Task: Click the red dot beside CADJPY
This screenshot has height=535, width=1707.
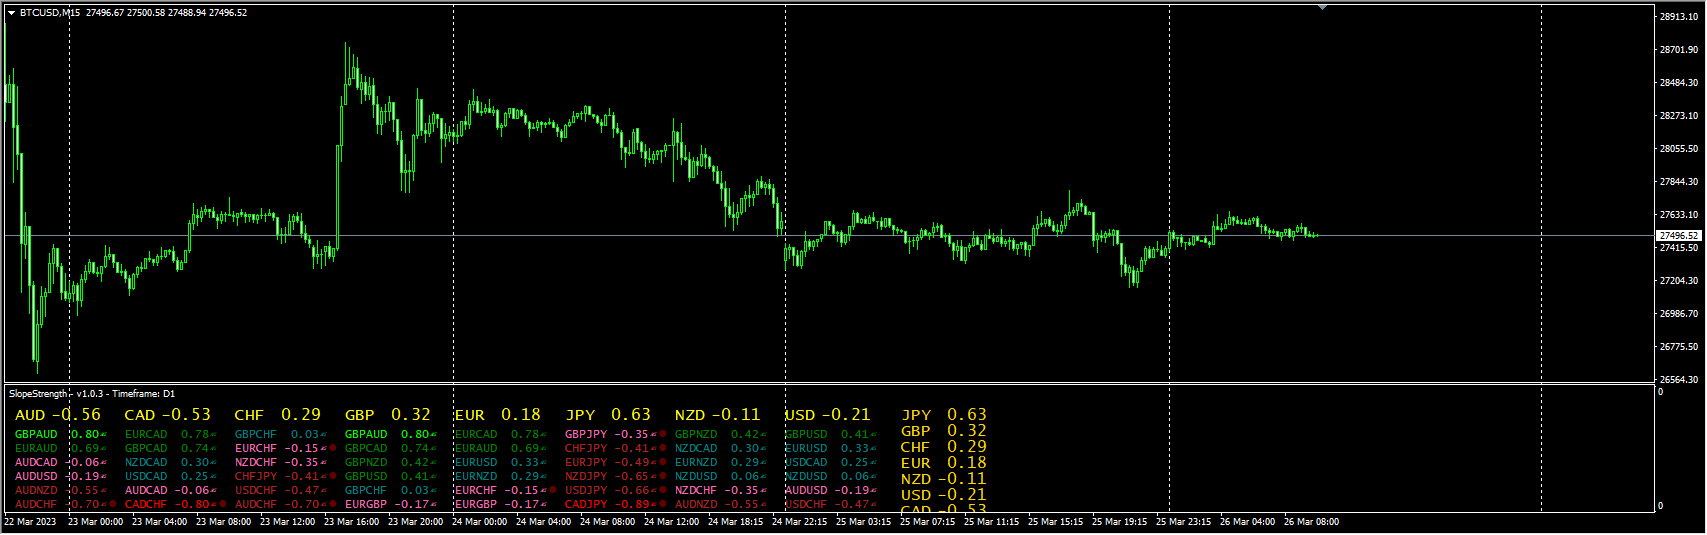Action: [x=662, y=504]
